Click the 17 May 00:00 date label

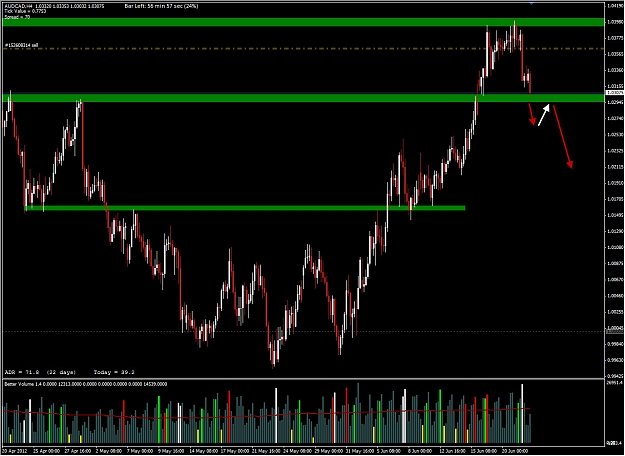(x=234, y=451)
